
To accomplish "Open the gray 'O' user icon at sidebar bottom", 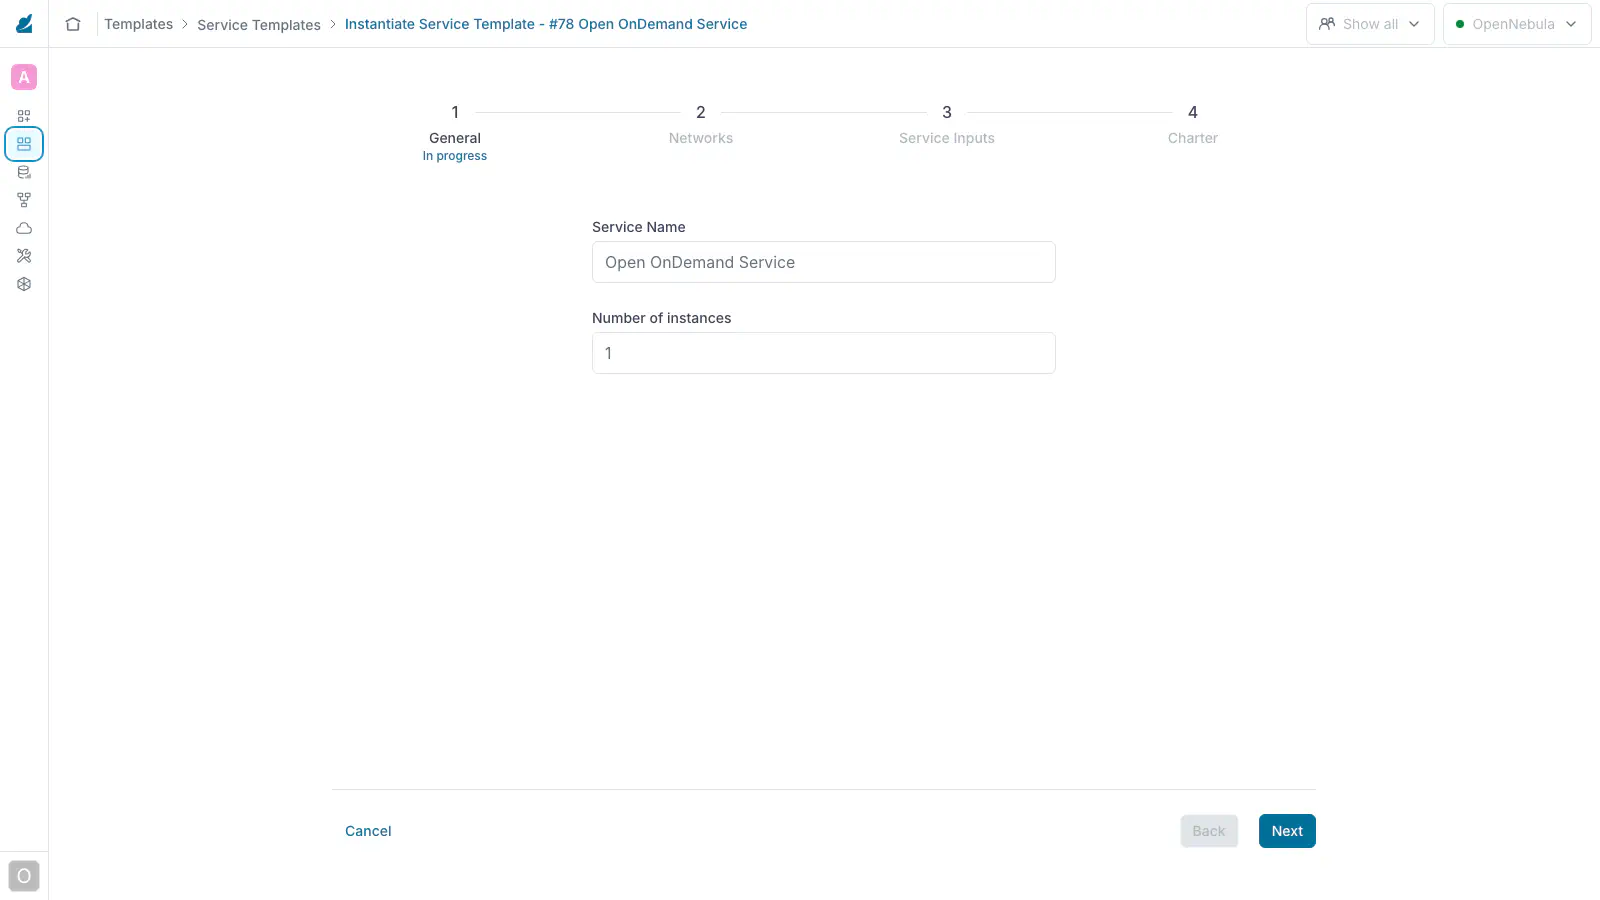I will (x=24, y=876).
